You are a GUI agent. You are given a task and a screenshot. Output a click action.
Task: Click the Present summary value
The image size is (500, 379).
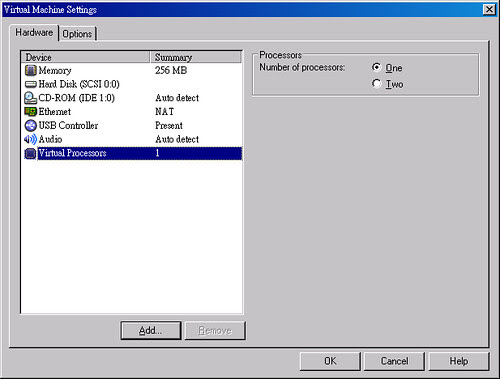[x=169, y=125]
